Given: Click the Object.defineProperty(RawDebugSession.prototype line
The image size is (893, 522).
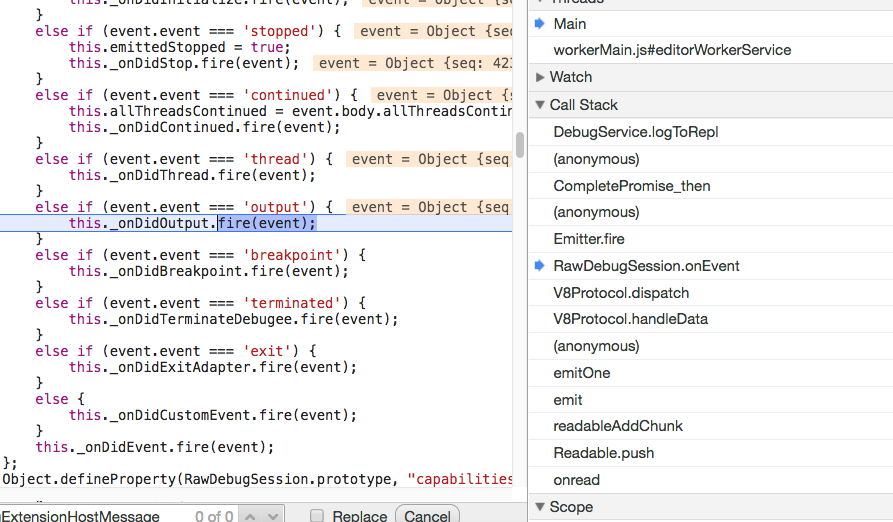Looking at the screenshot, I should (257, 479).
